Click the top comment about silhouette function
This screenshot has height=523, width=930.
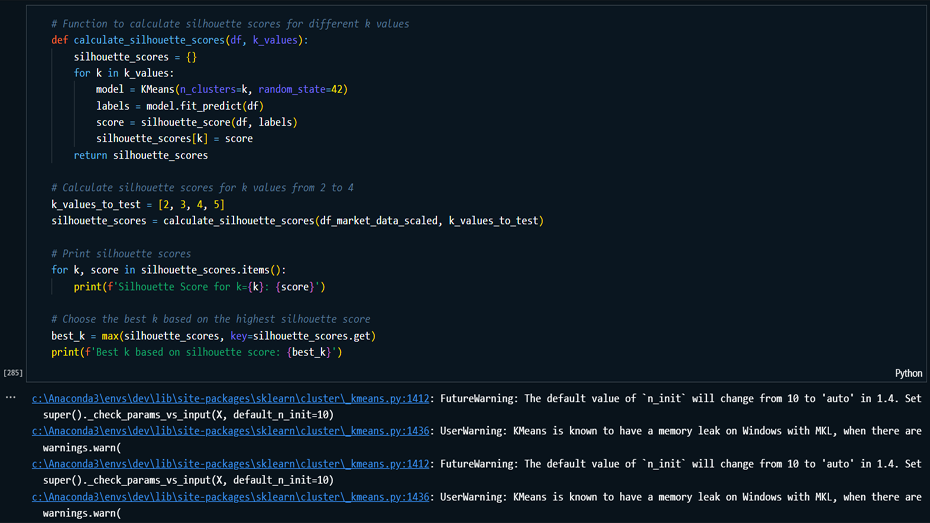click(x=230, y=23)
